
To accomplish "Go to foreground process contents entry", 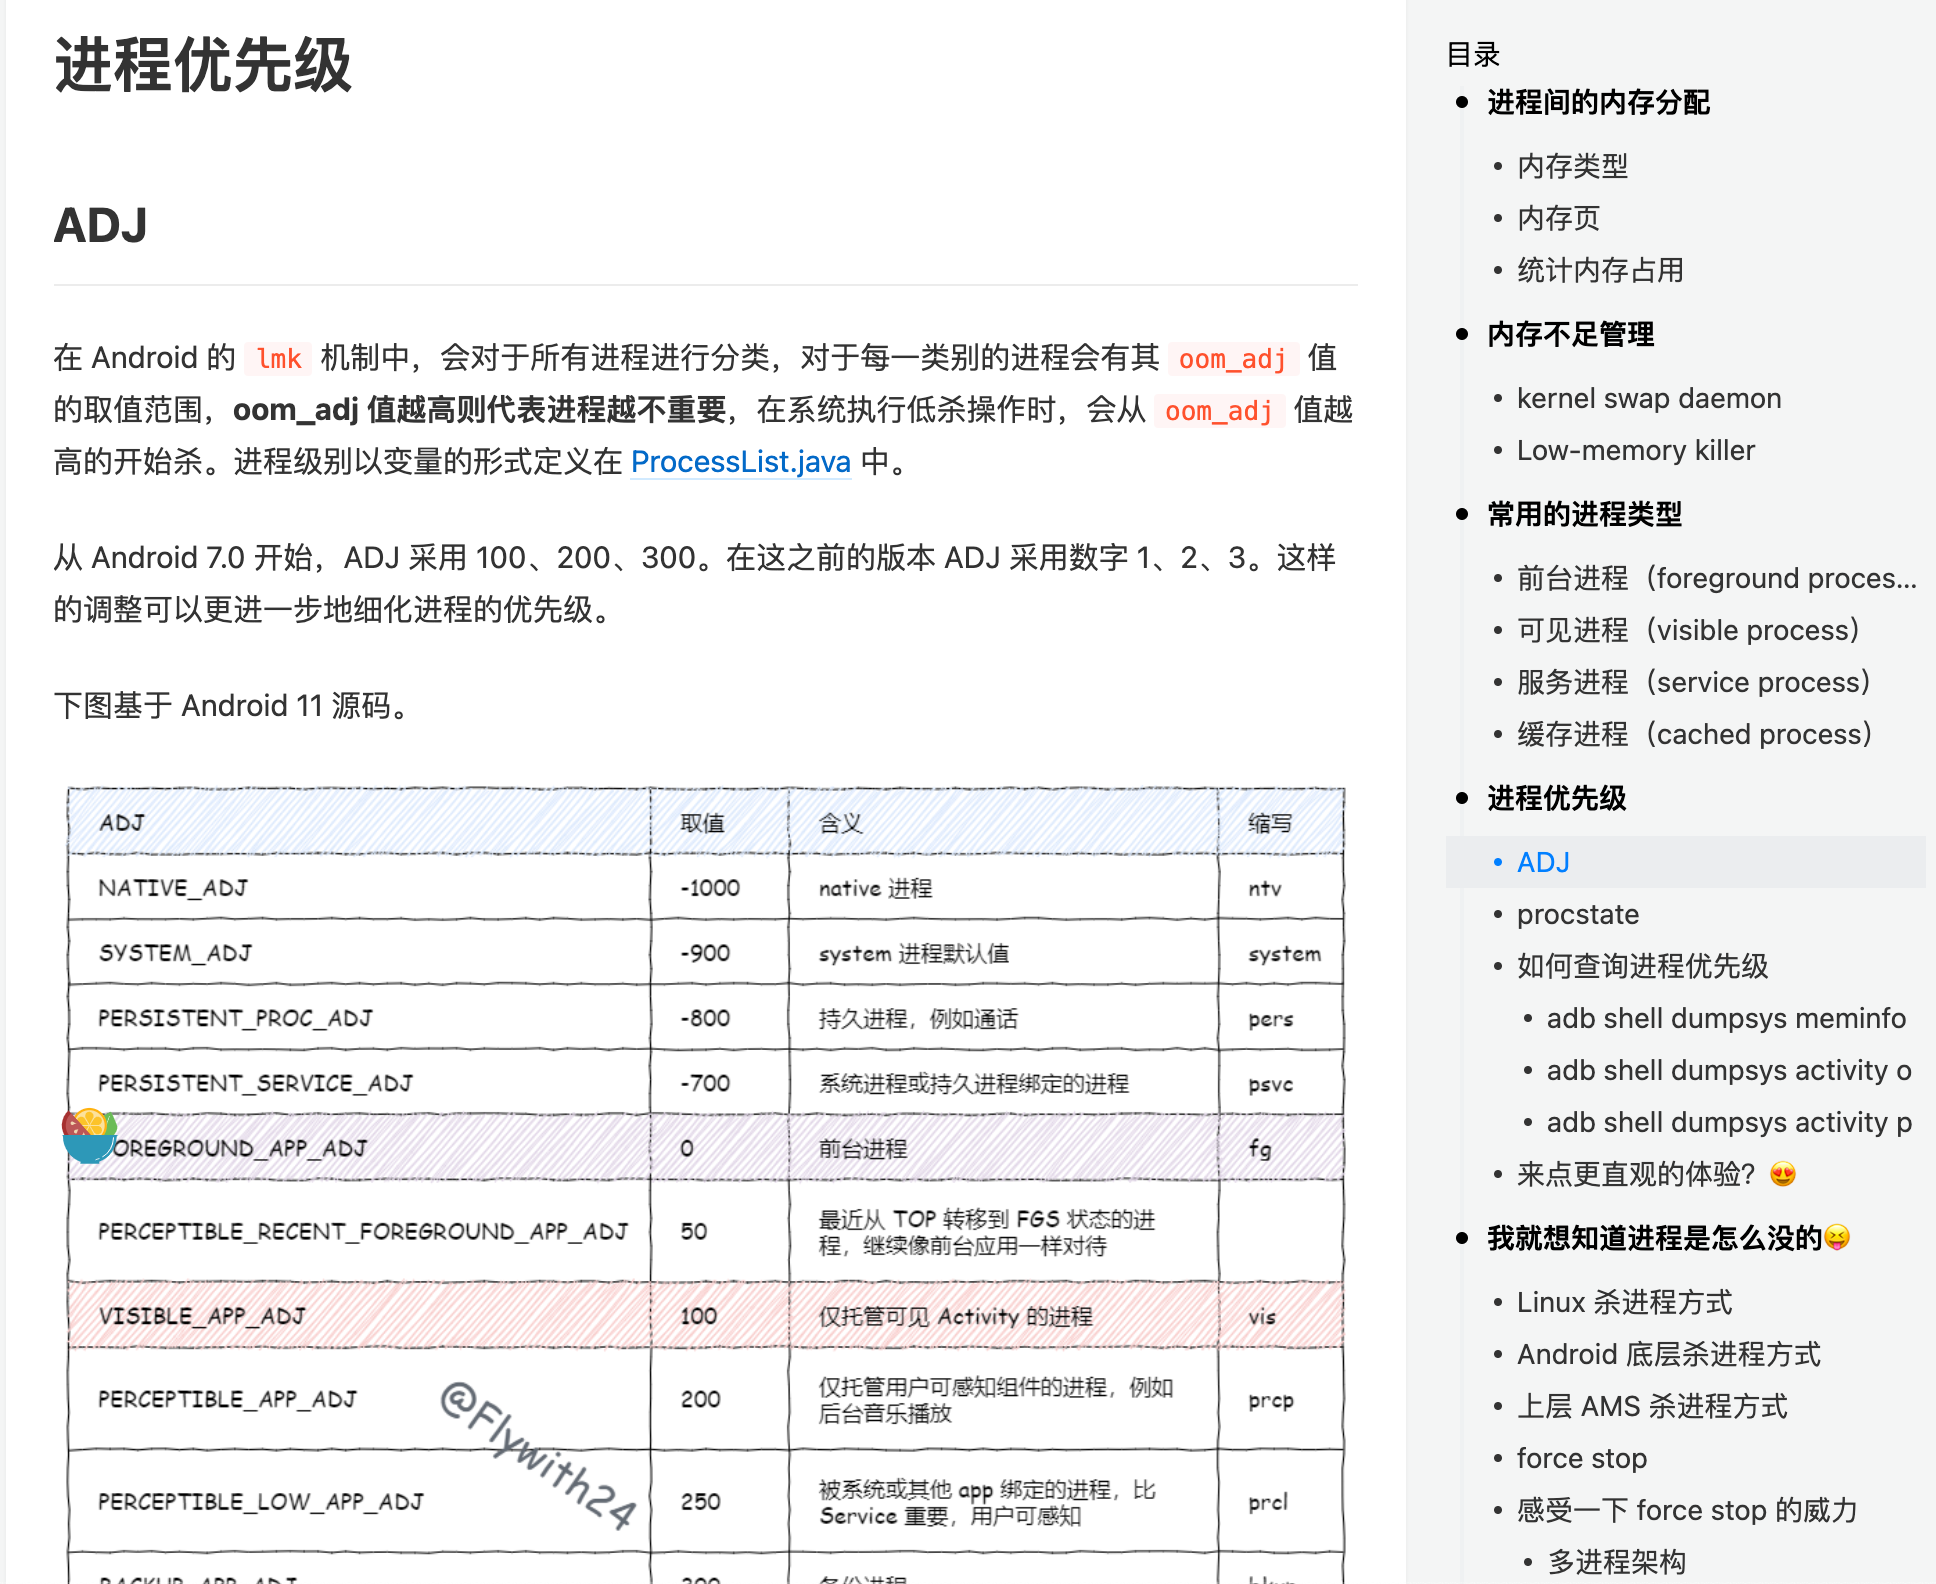I will pyautogui.click(x=1715, y=578).
